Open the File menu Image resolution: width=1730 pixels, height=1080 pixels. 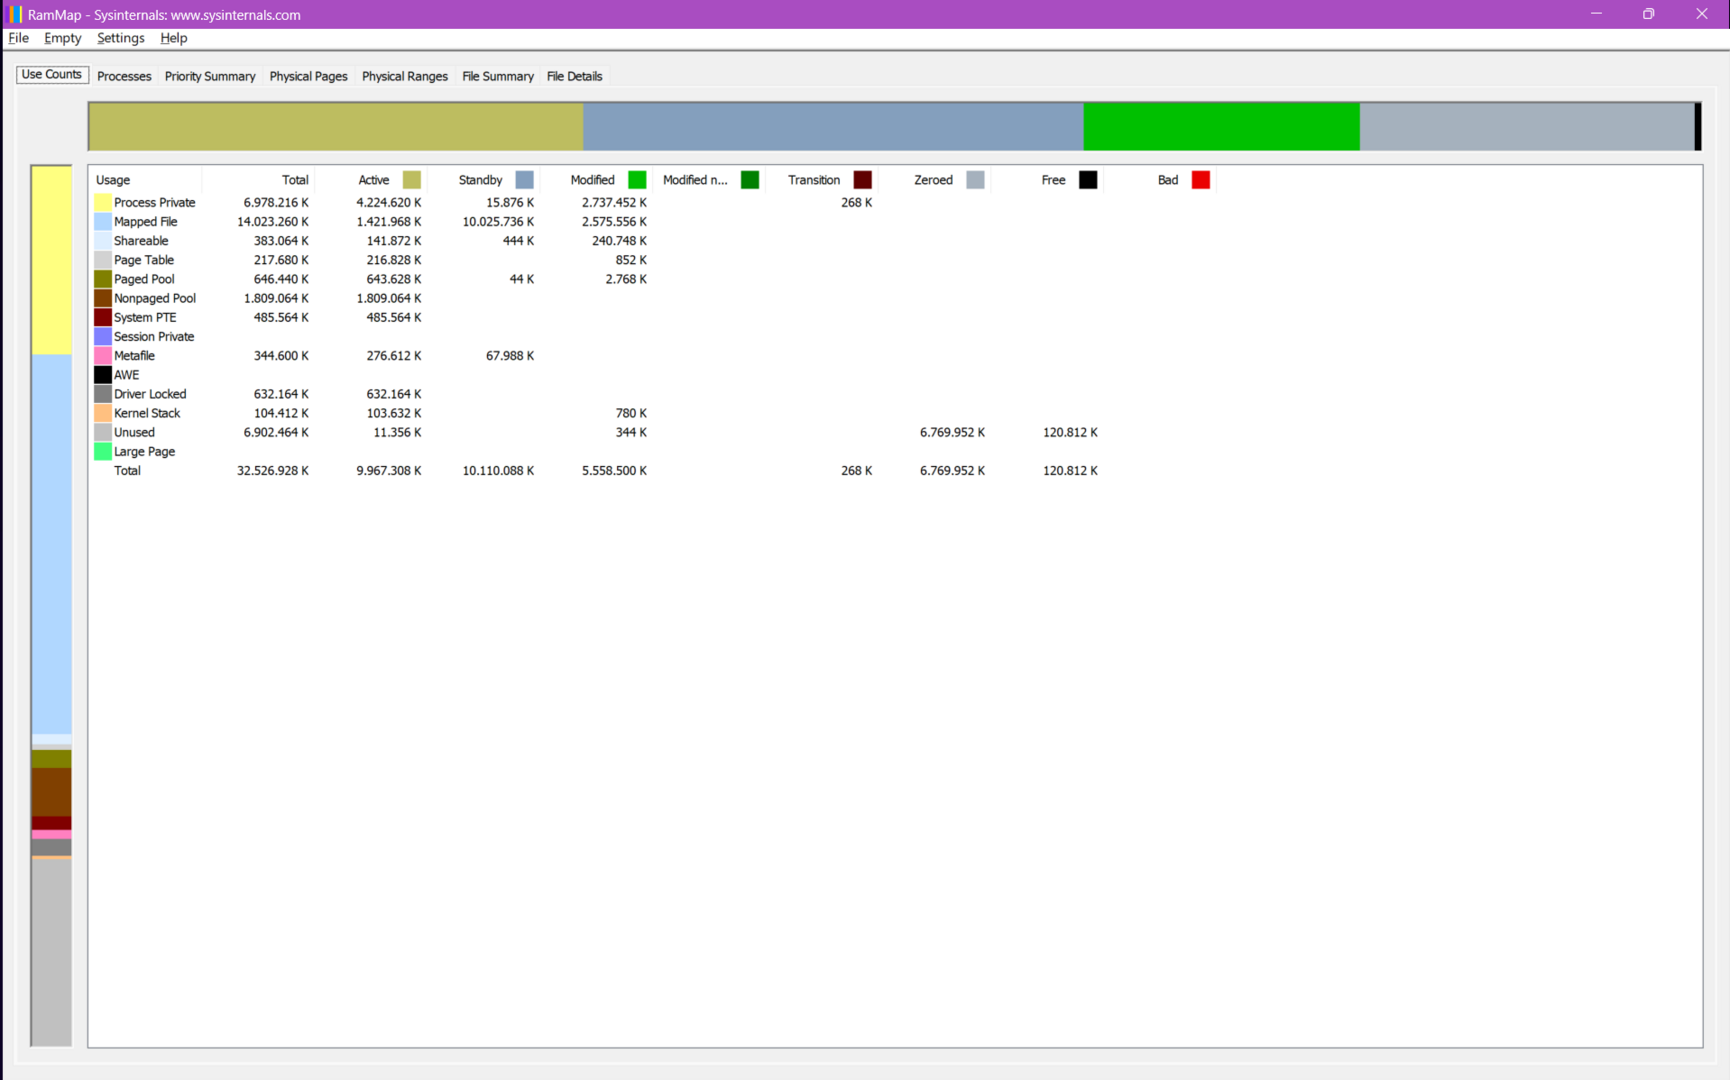(x=18, y=38)
